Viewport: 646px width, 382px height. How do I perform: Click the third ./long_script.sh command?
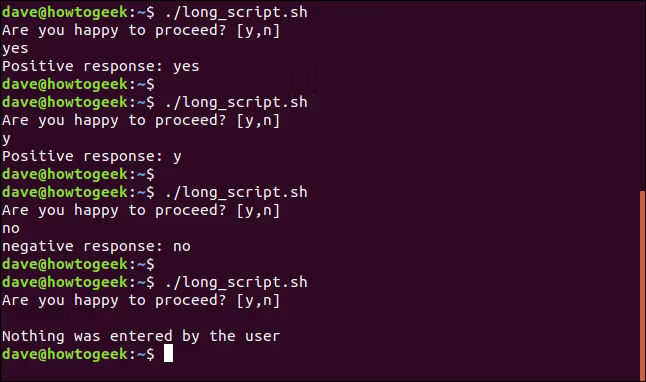point(236,192)
